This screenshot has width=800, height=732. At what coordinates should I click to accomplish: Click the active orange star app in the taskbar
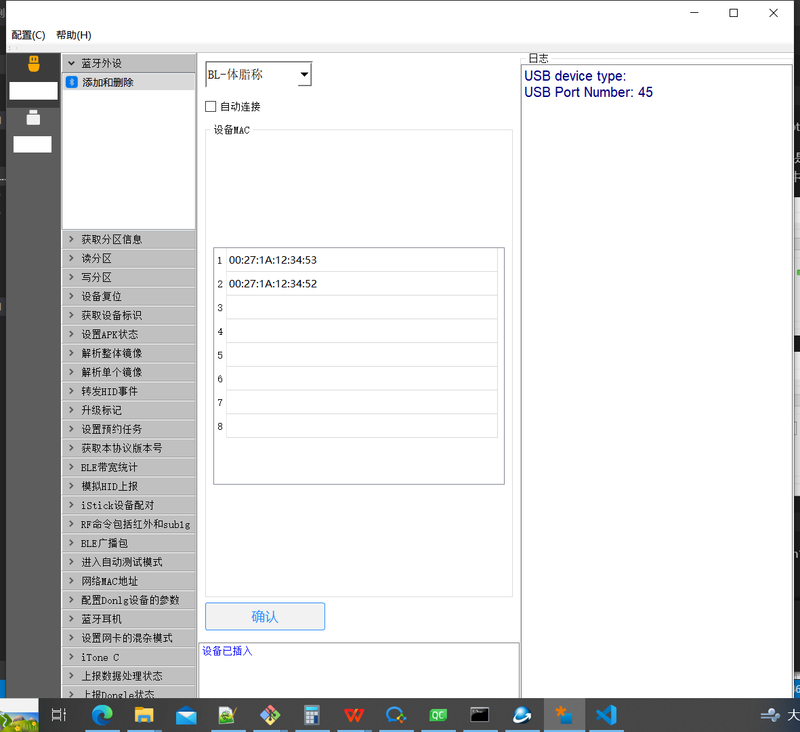click(x=564, y=715)
